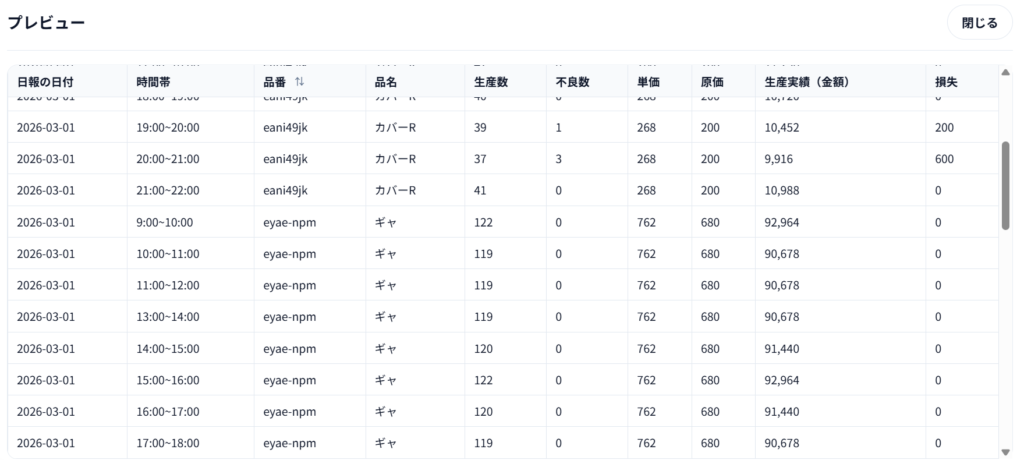Click the 21:00~22:00 time slot cell
The height and width of the screenshot is (460, 1024).
click(168, 191)
